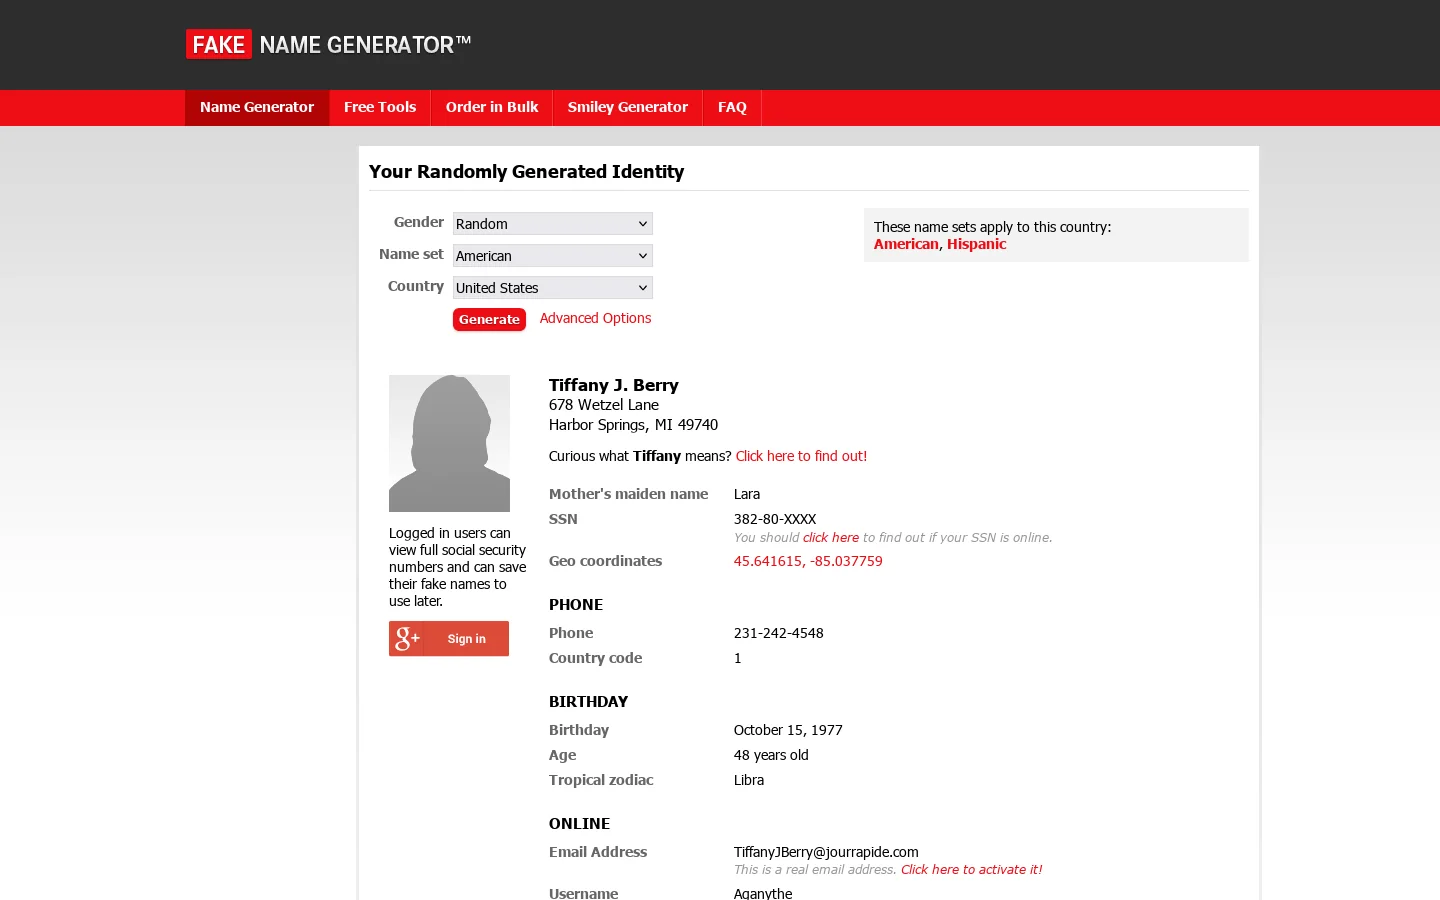Image resolution: width=1440 pixels, height=900 pixels.
Task: Click the Google Plus sign in icon
Action: point(407,638)
